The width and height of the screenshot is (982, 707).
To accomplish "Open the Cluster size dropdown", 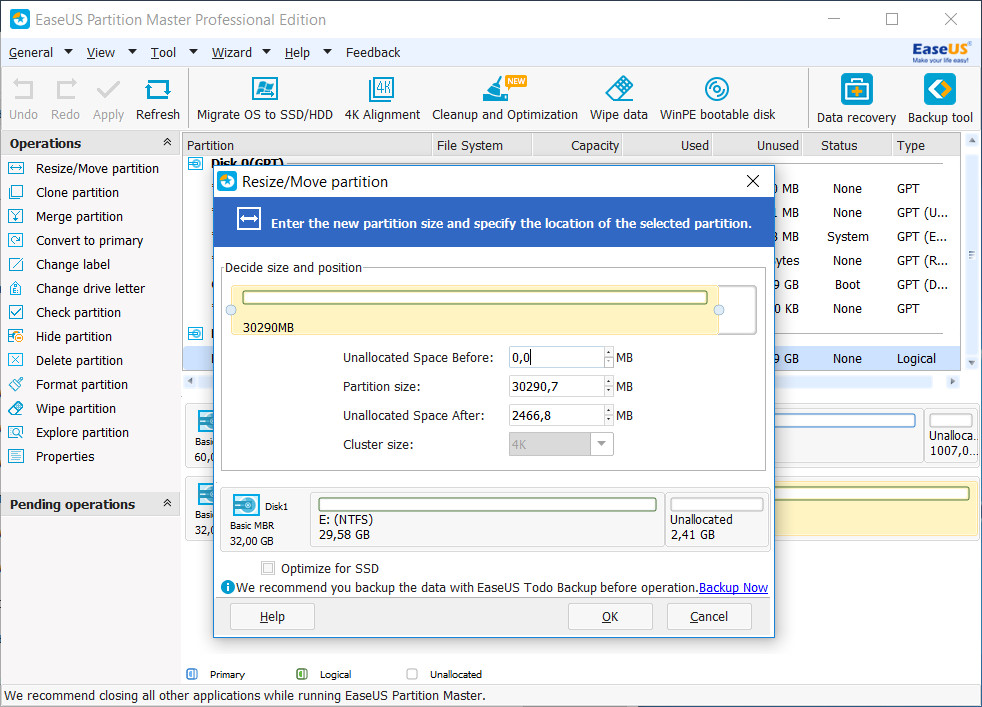I will (x=601, y=444).
